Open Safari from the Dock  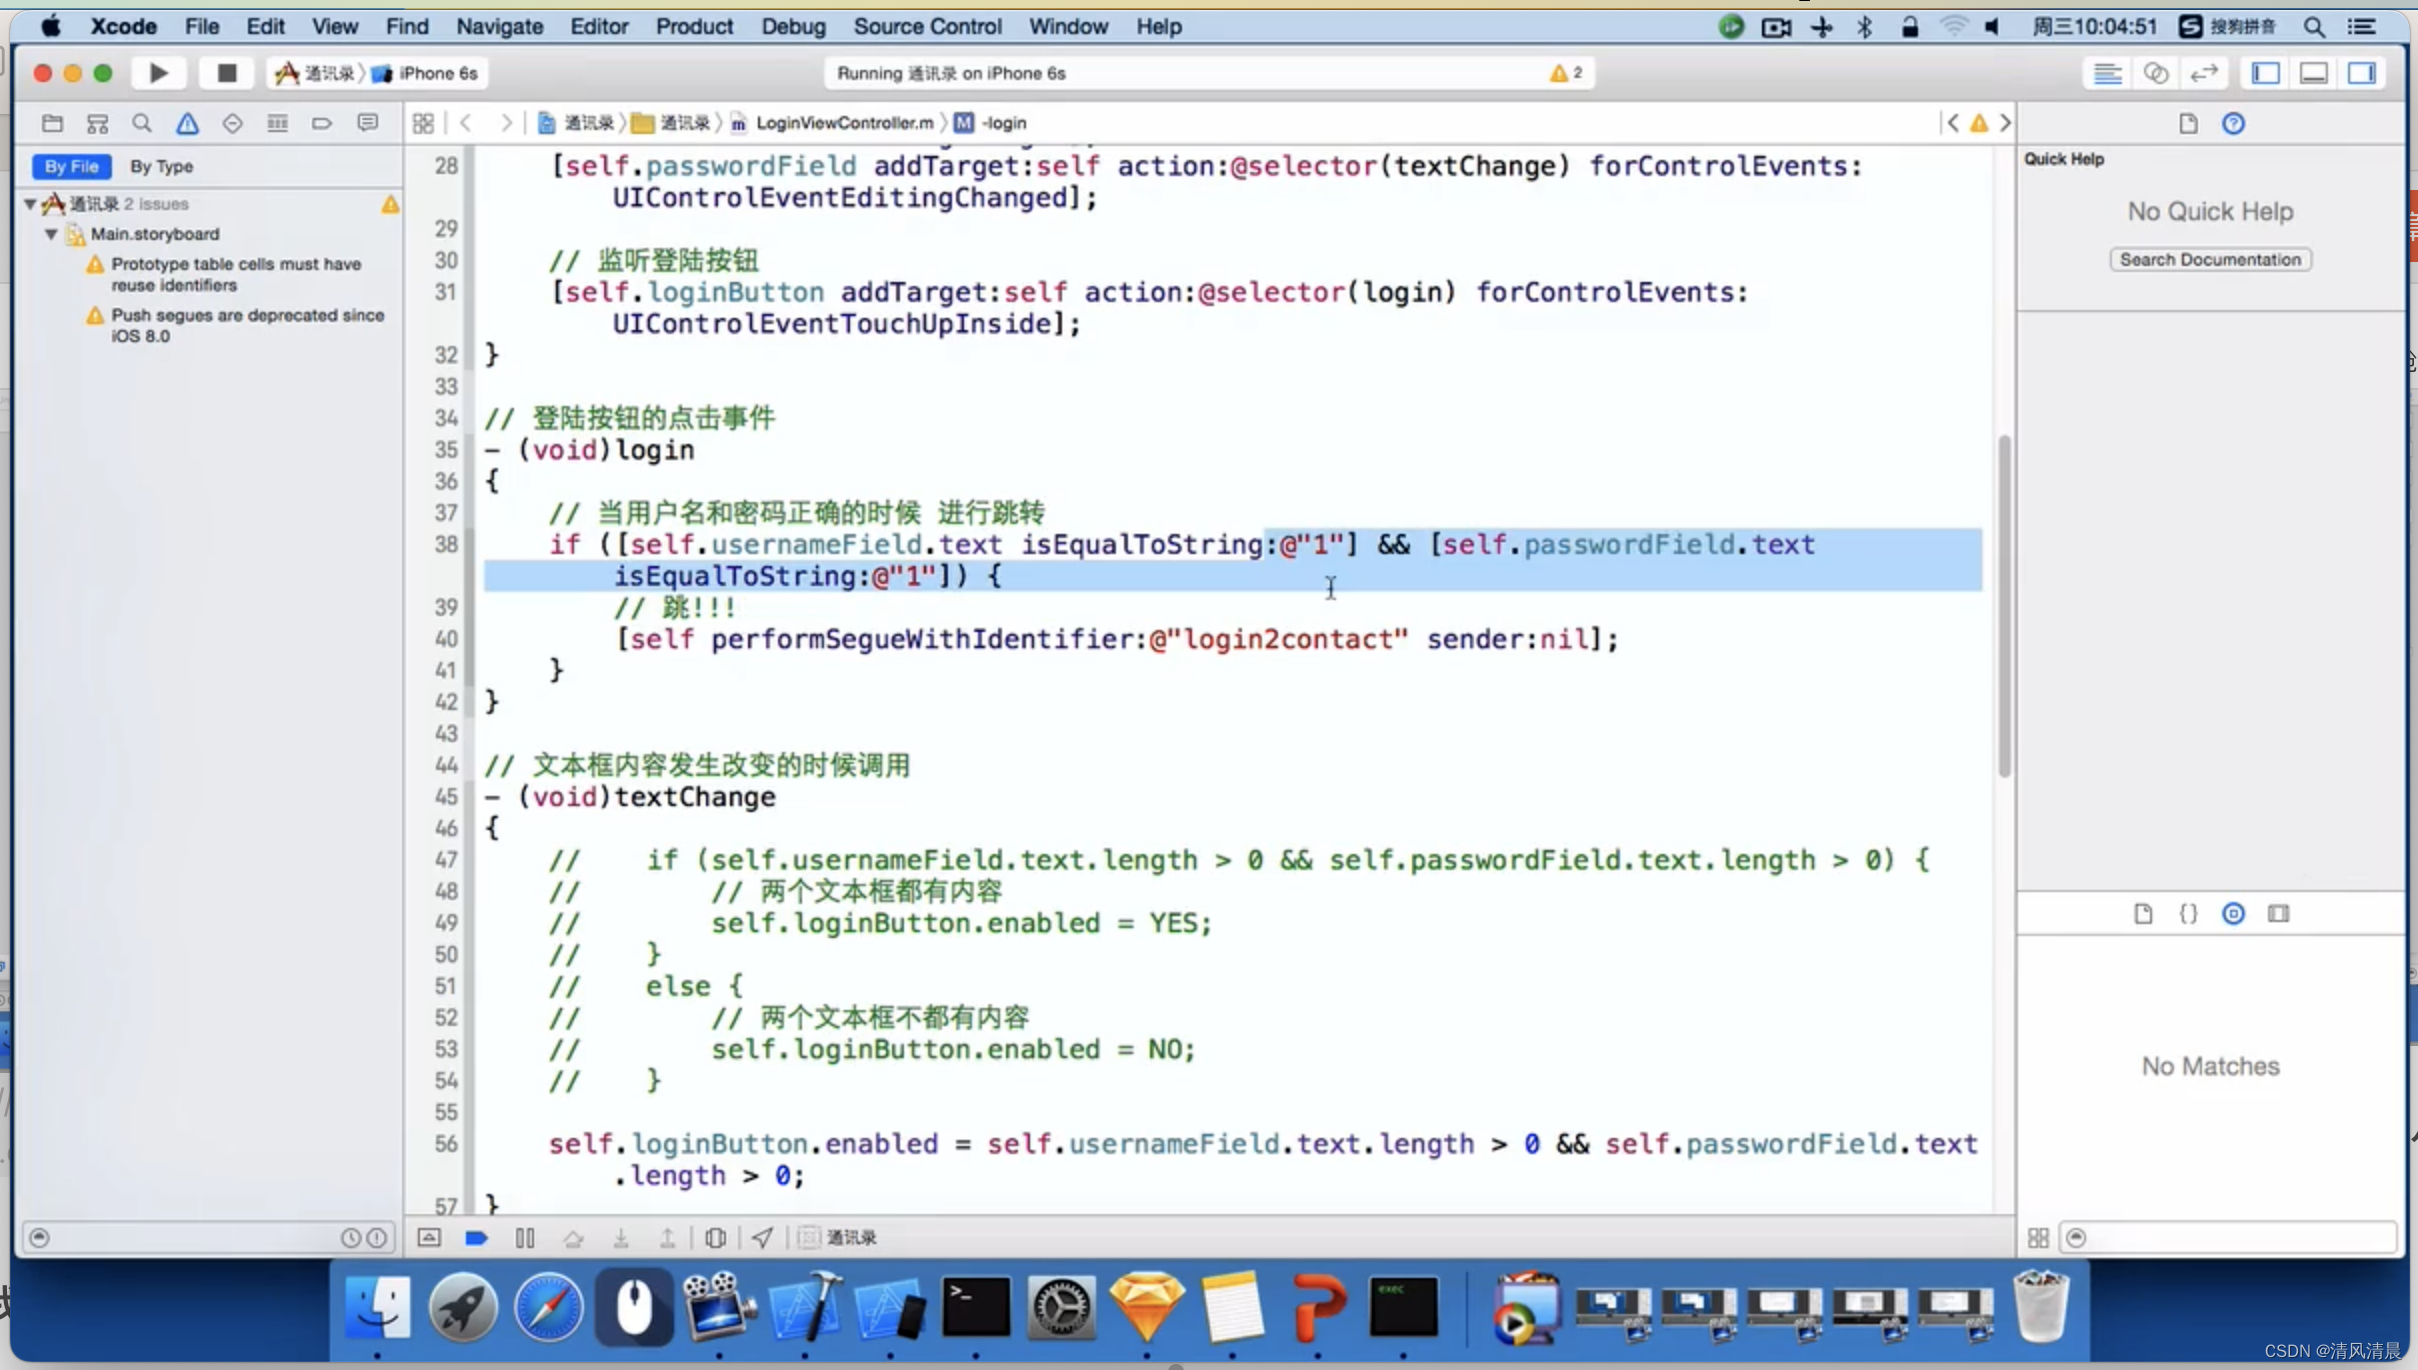coord(548,1307)
